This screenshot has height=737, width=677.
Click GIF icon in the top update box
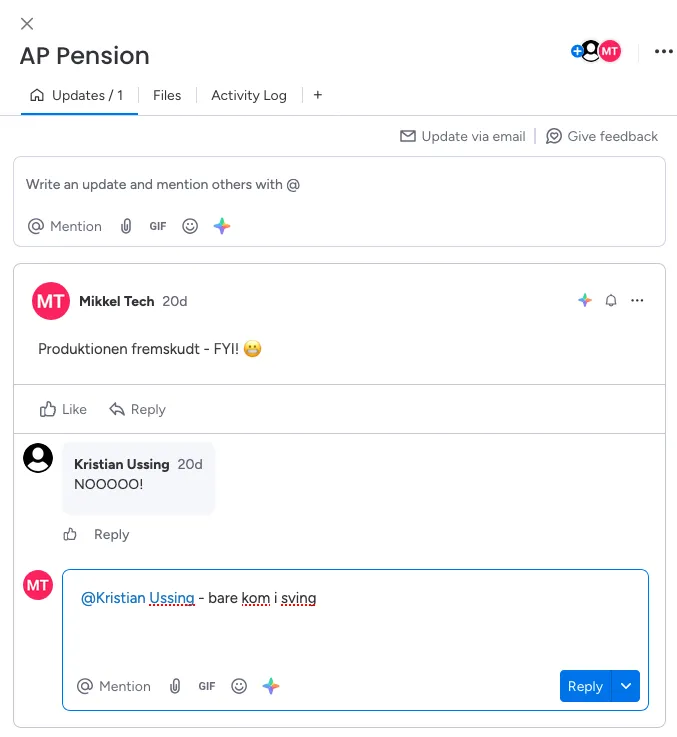(x=158, y=226)
